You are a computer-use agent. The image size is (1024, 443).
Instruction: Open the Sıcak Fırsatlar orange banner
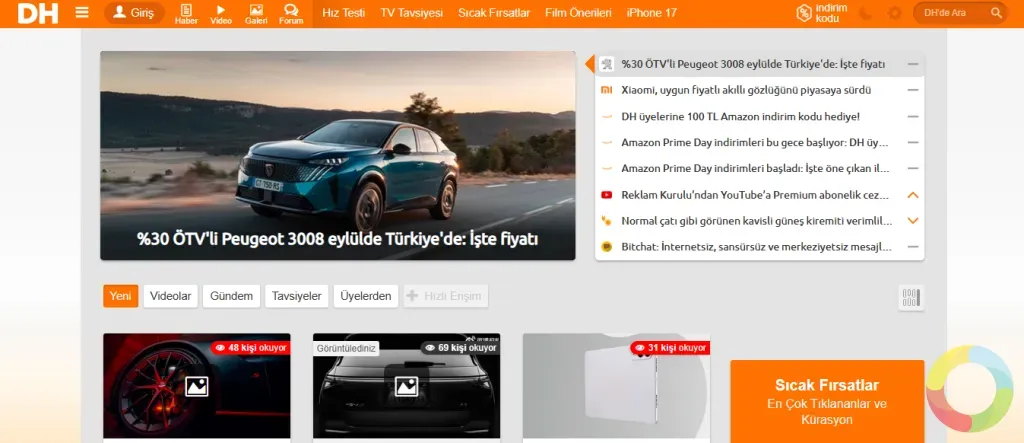pyautogui.click(x=827, y=401)
